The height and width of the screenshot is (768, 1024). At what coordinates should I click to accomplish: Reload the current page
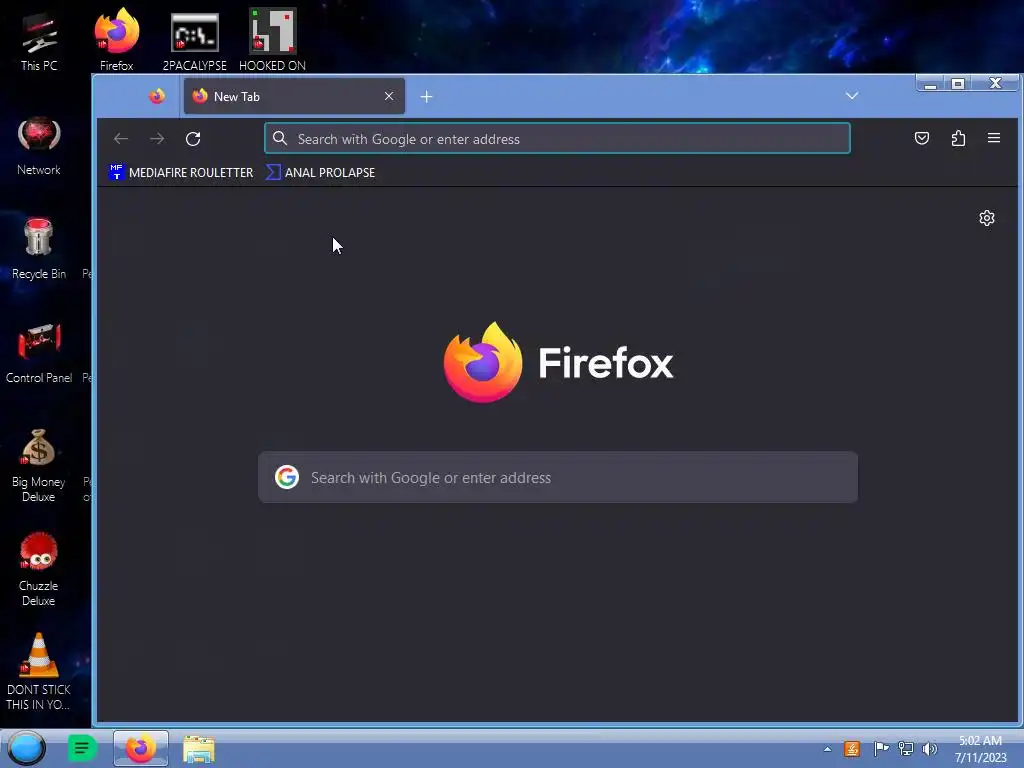[193, 138]
